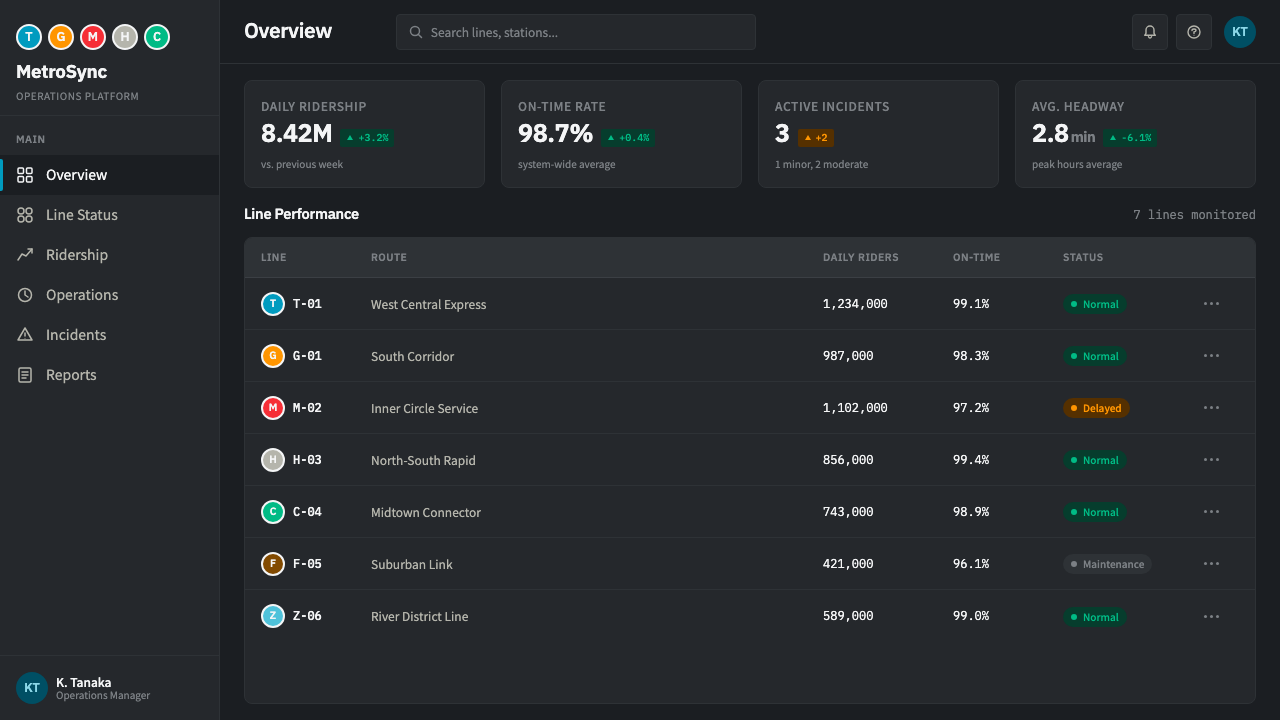Open the notifications bell
This screenshot has width=1280, height=720.
click(1150, 32)
